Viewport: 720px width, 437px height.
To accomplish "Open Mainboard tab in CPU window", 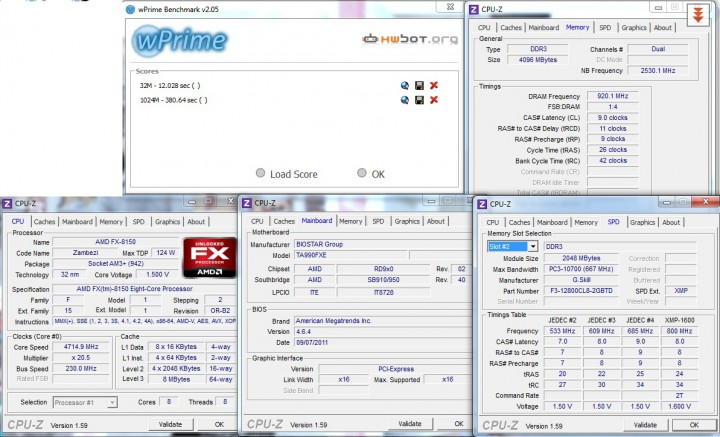I will [x=77, y=222].
